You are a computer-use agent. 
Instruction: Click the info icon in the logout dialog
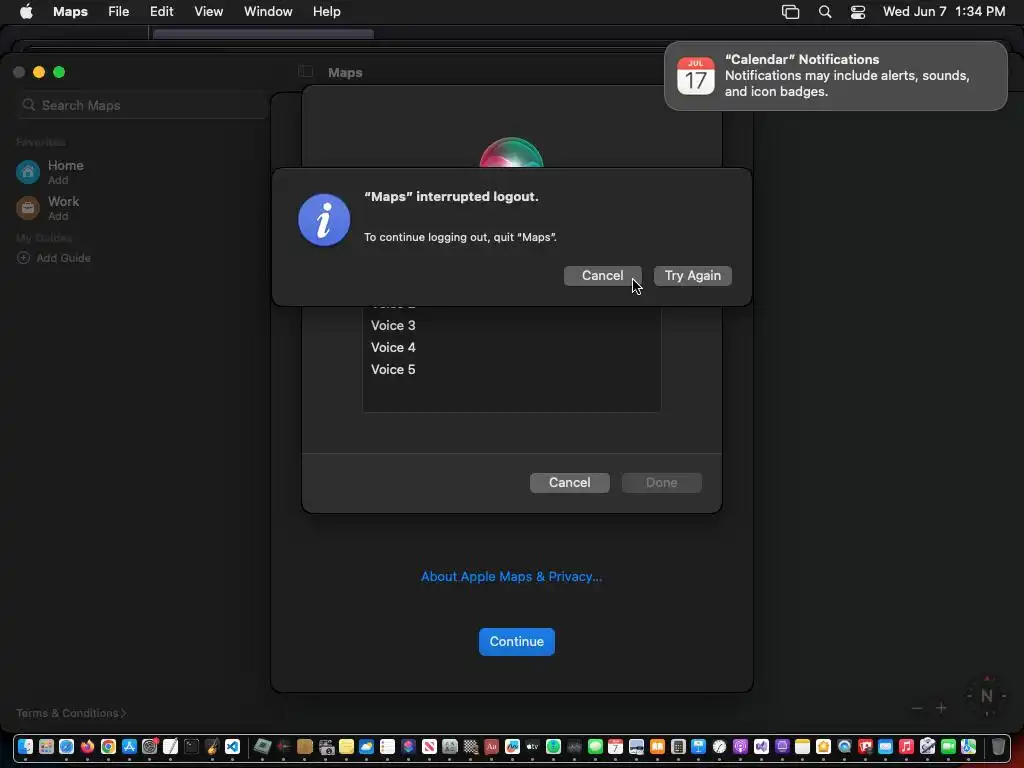tap(324, 220)
